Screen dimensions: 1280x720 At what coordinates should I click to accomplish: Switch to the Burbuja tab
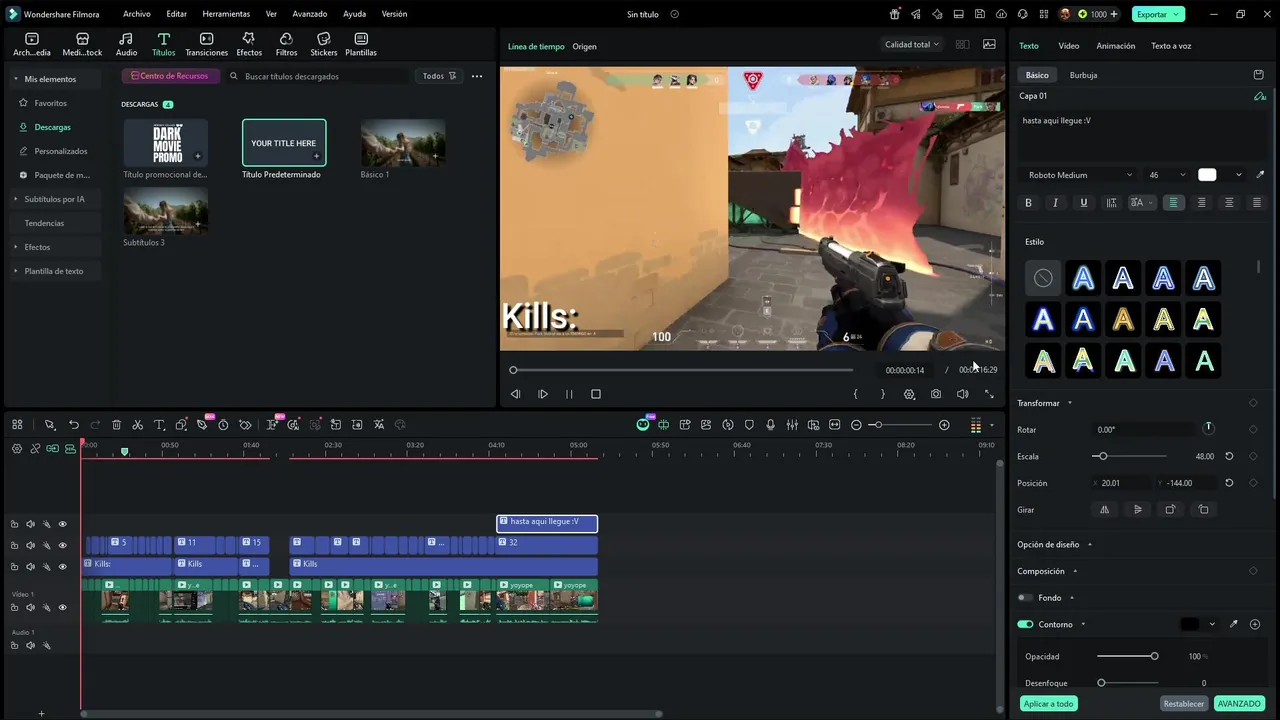click(1083, 75)
